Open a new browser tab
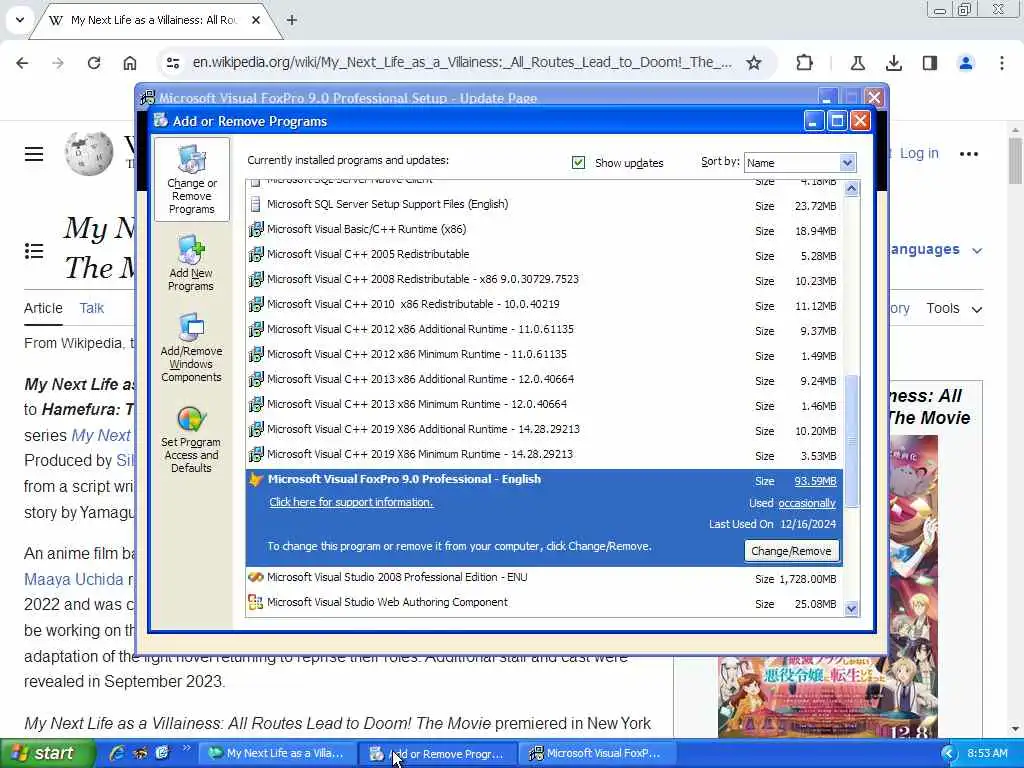This screenshot has width=1024, height=768. (292, 20)
